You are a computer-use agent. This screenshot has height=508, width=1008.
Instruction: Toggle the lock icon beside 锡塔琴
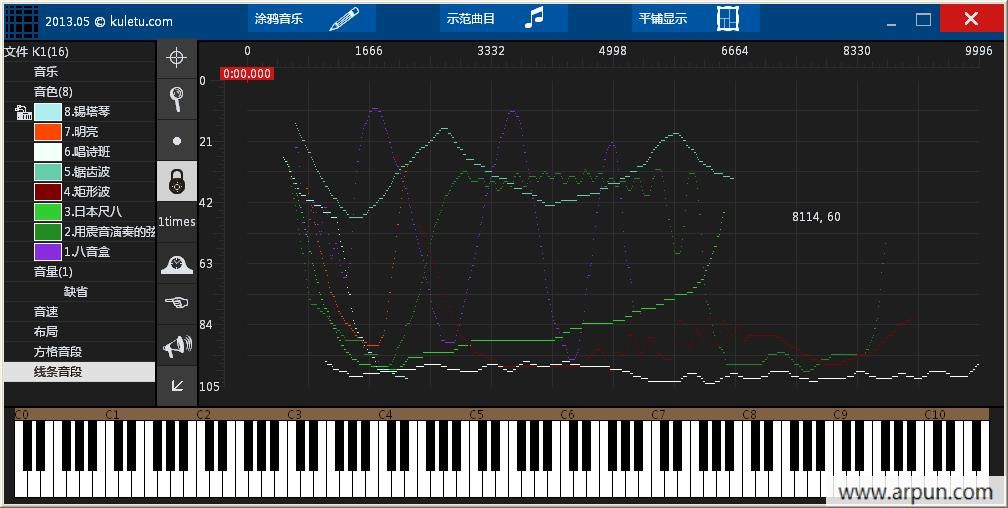[24, 112]
